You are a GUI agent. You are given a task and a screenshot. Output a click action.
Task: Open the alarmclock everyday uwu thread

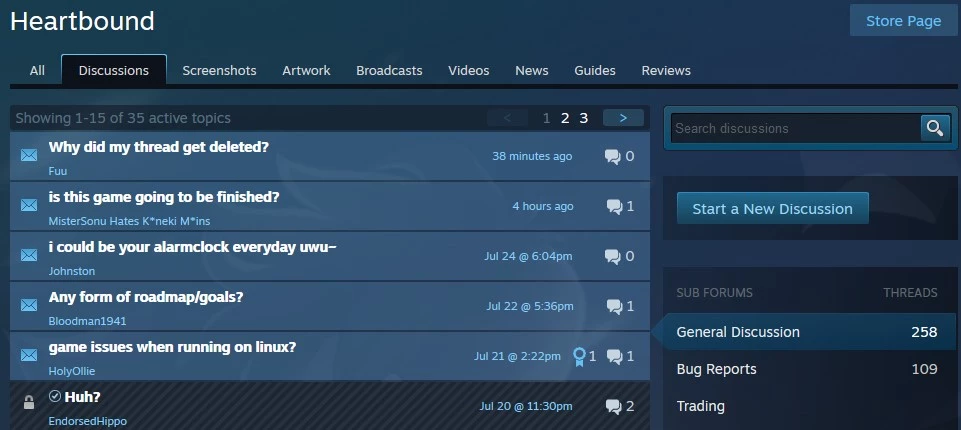[192, 247]
